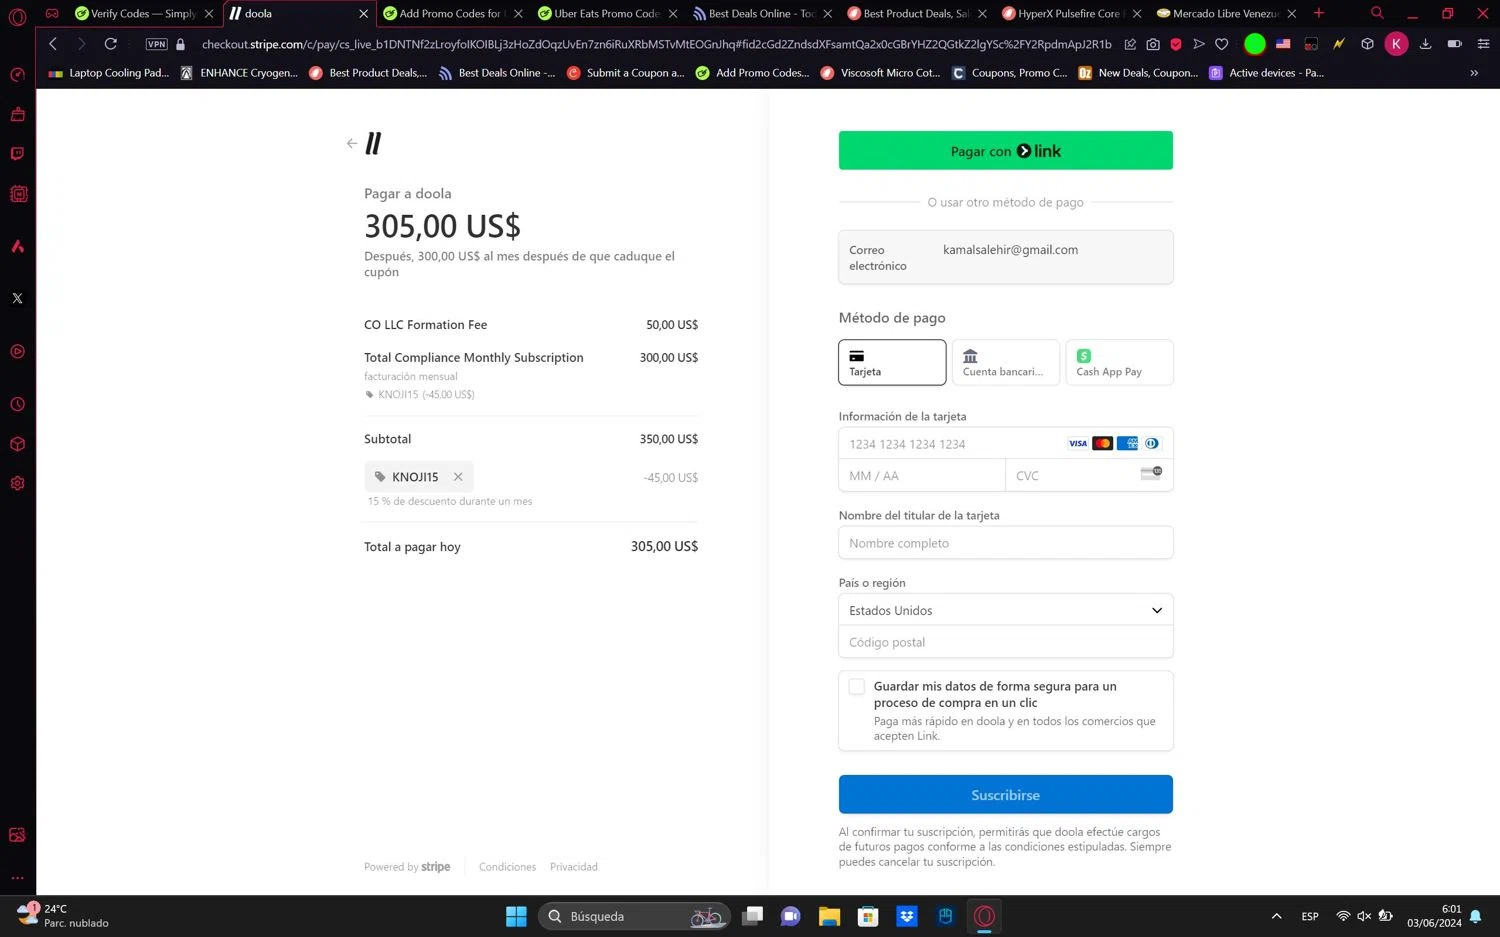
Task: Remove the KNOJI15 coupon with X
Action: click(x=458, y=477)
